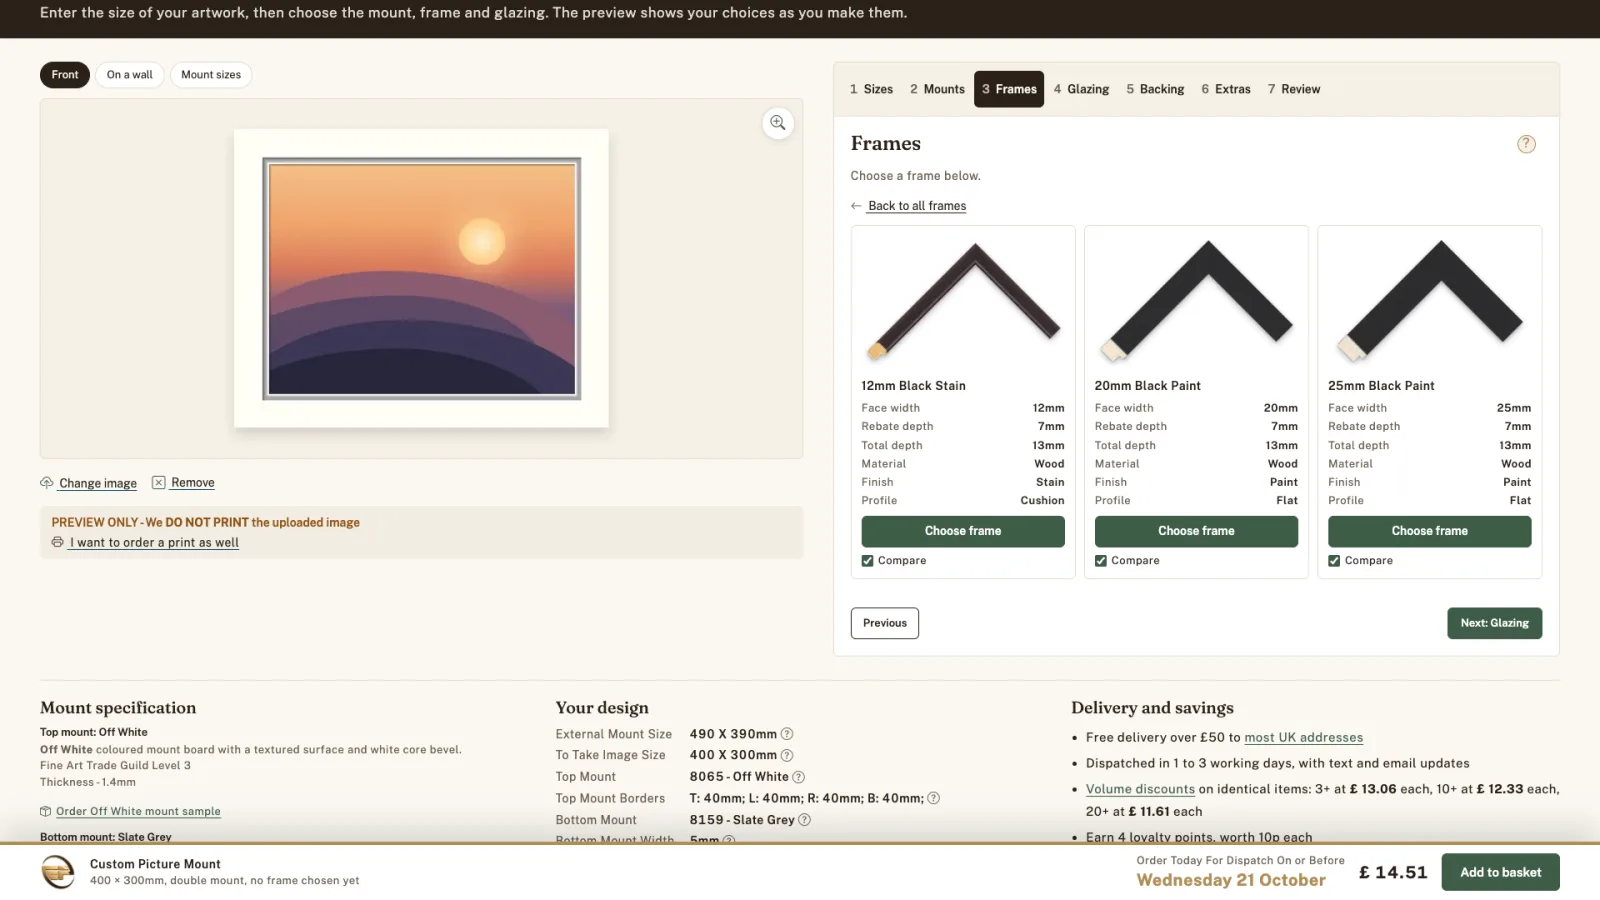Image resolution: width=1600 pixels, height=900 pixels.
Task: Open most UK addresses link
Action: [1304, 737]
